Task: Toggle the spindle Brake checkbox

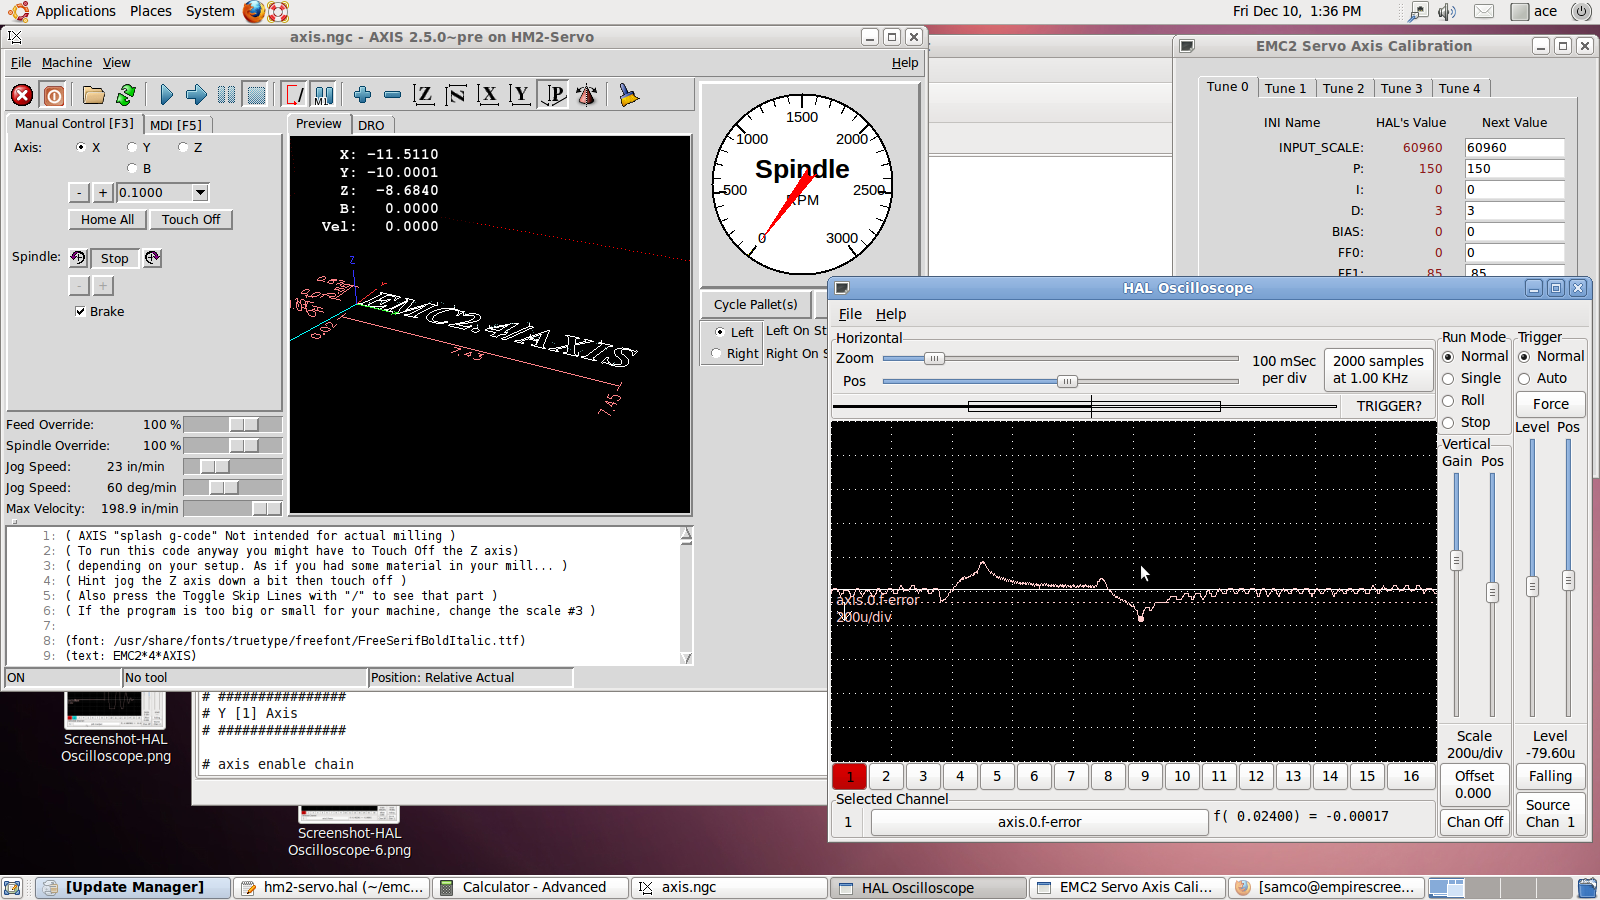Action: point(80,311)
